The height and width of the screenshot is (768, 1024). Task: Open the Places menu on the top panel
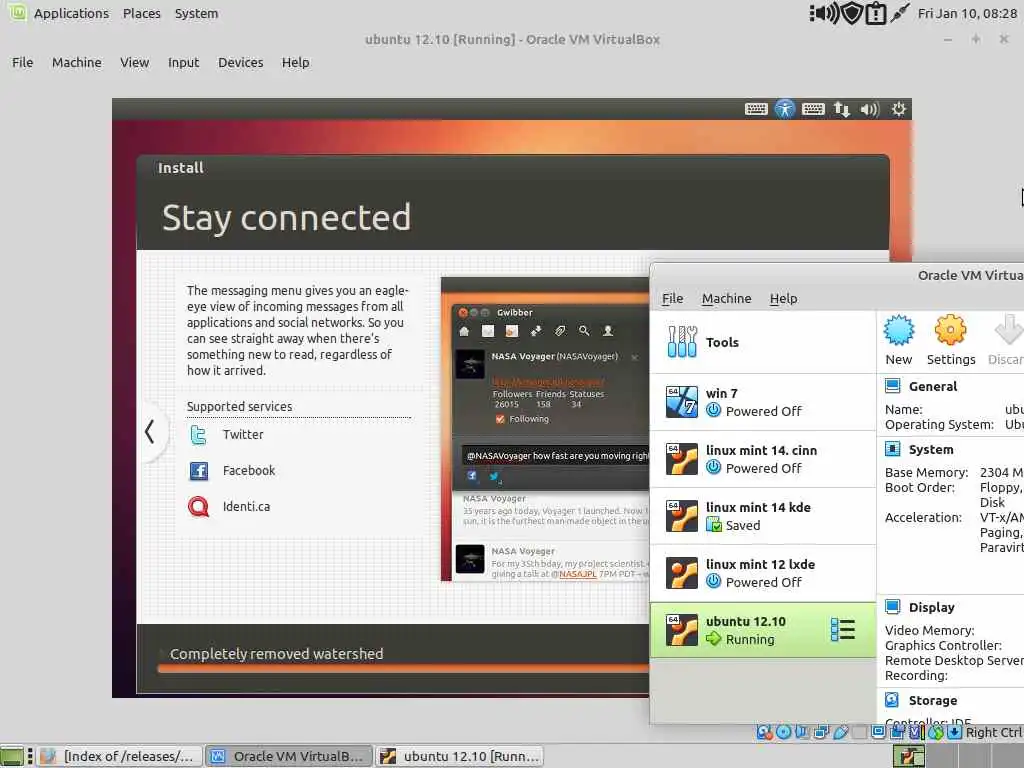point(141,13)
